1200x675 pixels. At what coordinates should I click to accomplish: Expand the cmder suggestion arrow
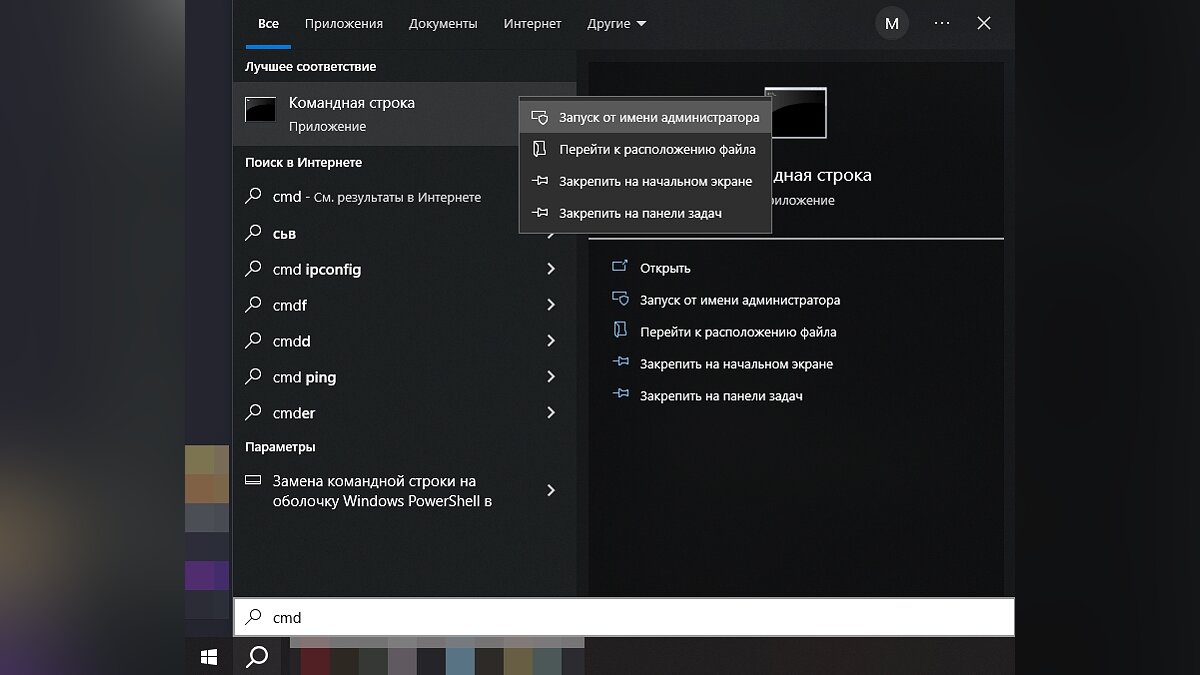click(x=550, y=413)
